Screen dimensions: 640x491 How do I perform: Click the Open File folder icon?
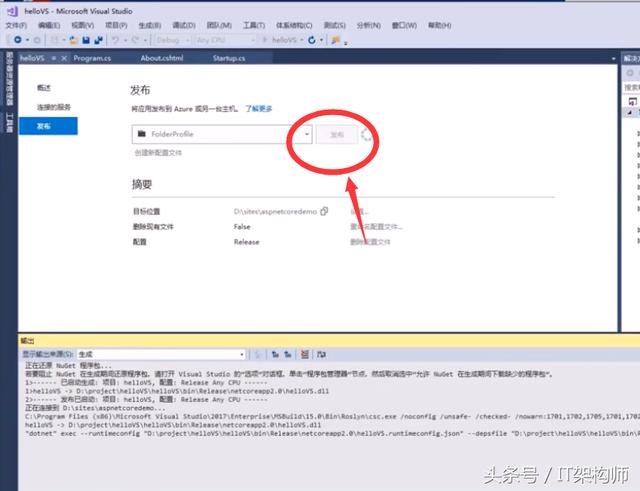[74, 40]
